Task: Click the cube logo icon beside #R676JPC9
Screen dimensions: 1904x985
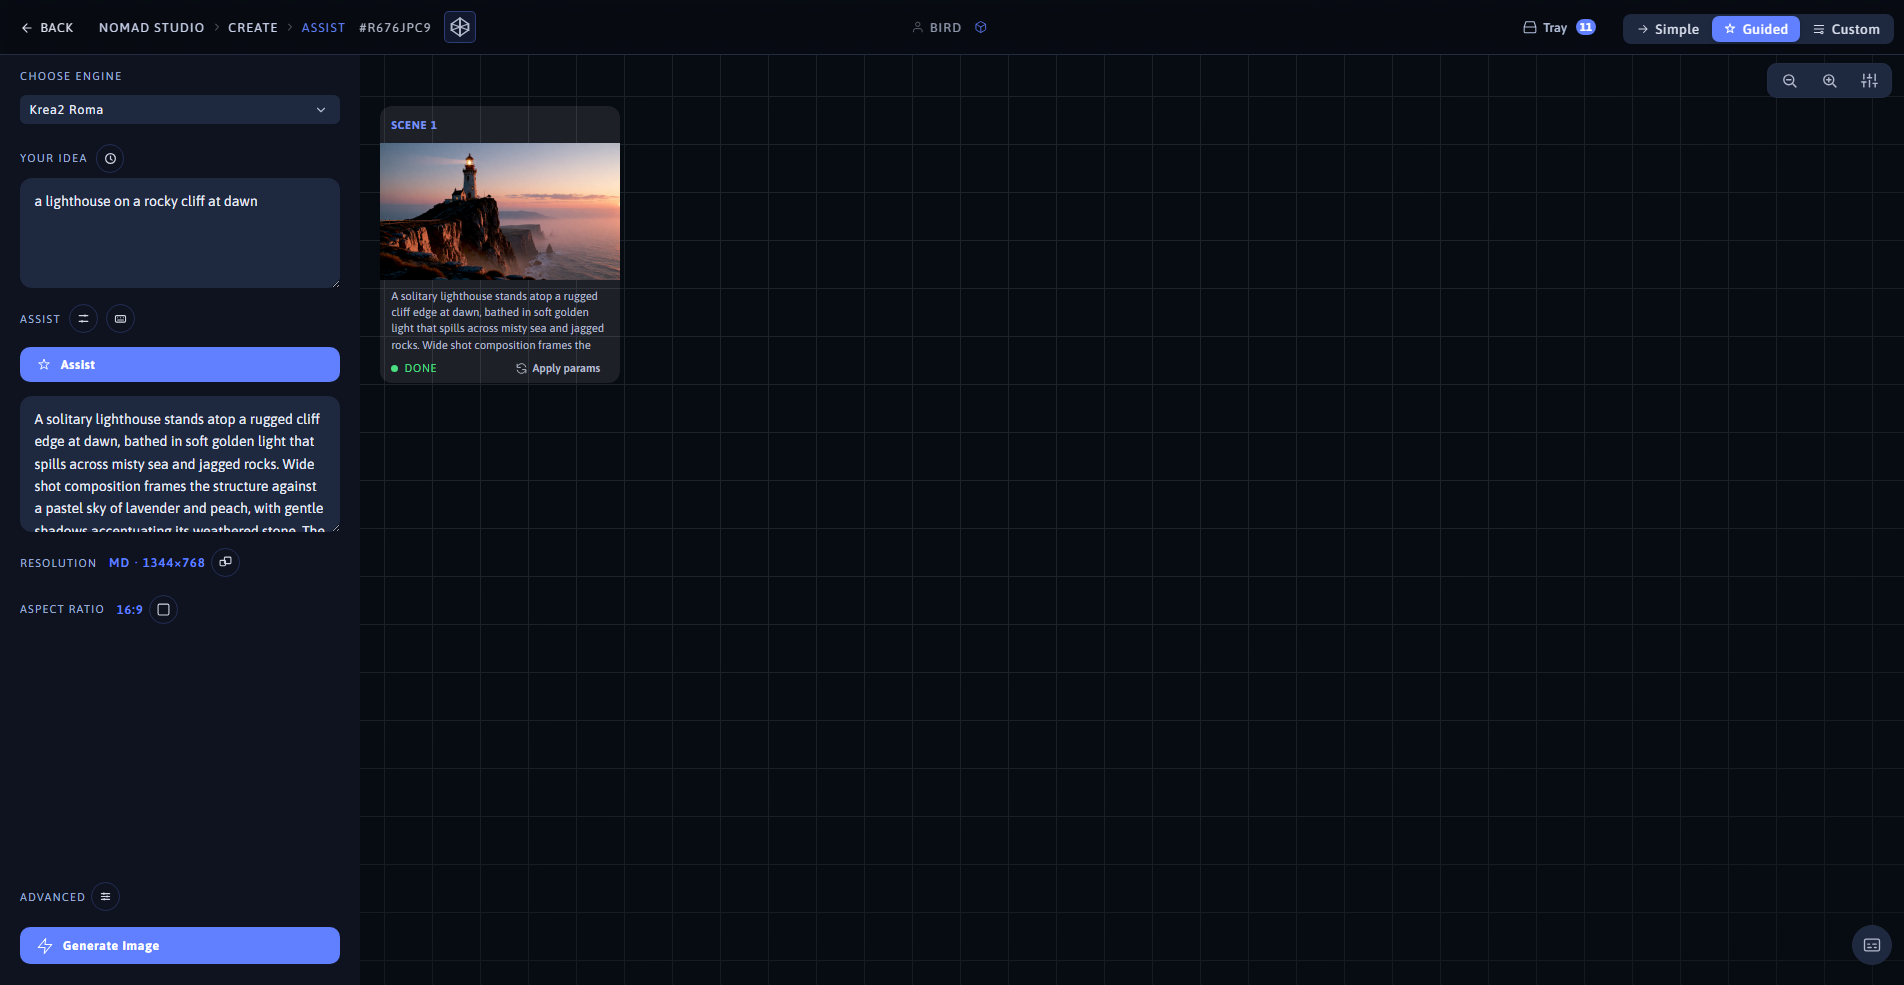Action: (460, 27)
